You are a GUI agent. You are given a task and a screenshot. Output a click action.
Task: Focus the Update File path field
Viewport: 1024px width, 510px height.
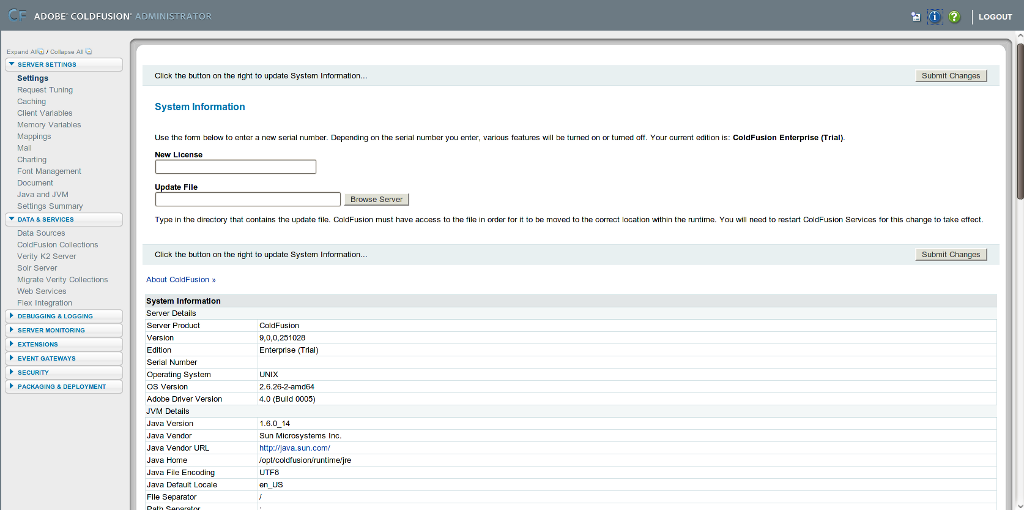tap(248, 199)
